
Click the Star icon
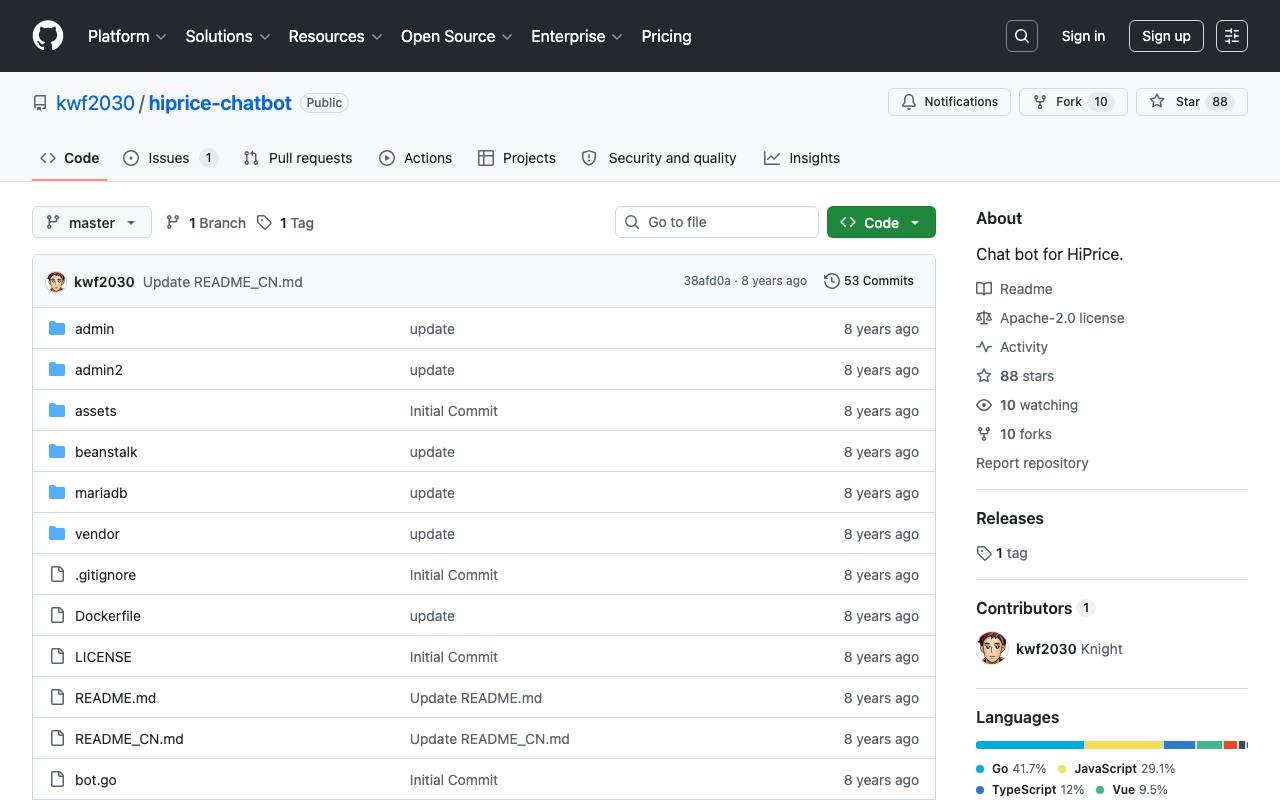coord(1157,102)
